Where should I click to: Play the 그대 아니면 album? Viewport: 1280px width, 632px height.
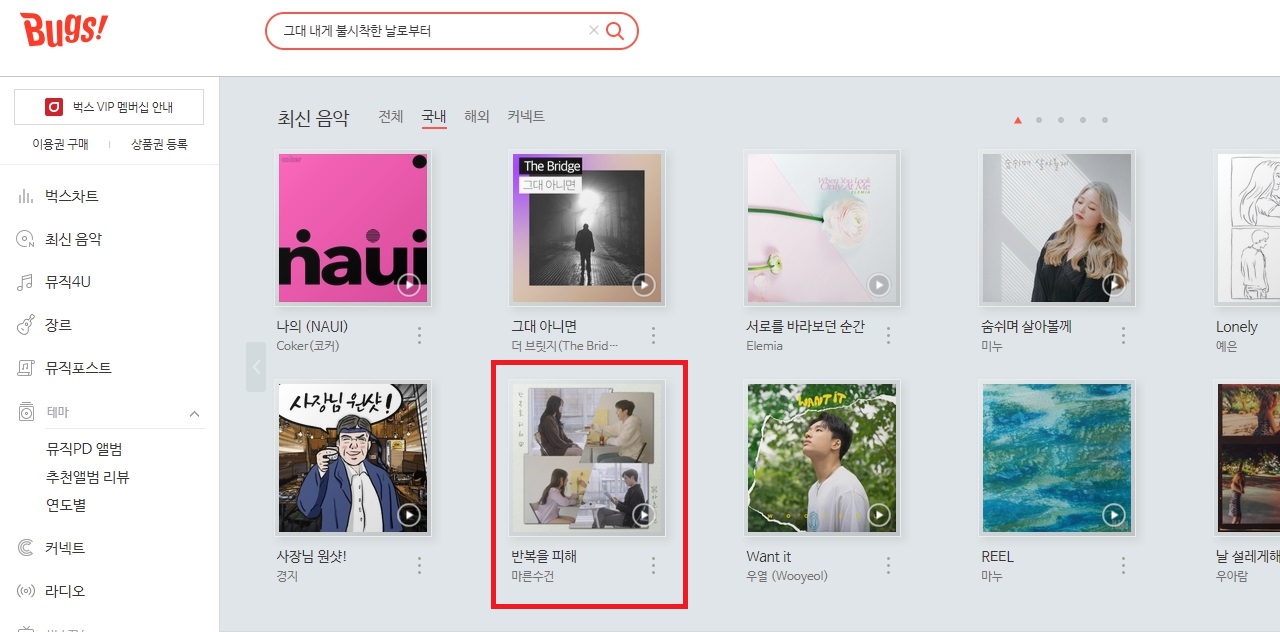tap(643, 285)
